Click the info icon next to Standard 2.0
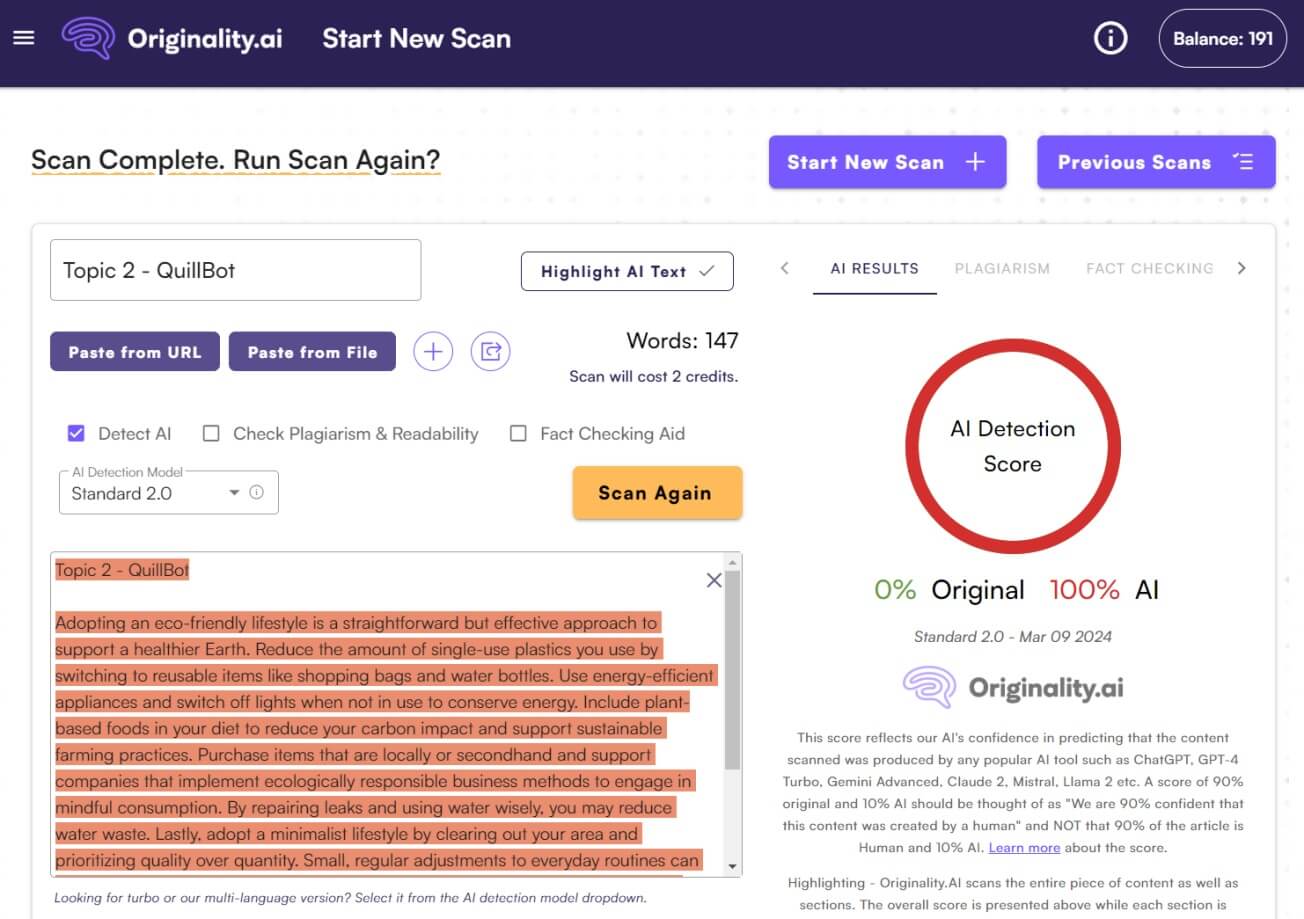The height and width of the screenshot is (919, 1304). 257,492
